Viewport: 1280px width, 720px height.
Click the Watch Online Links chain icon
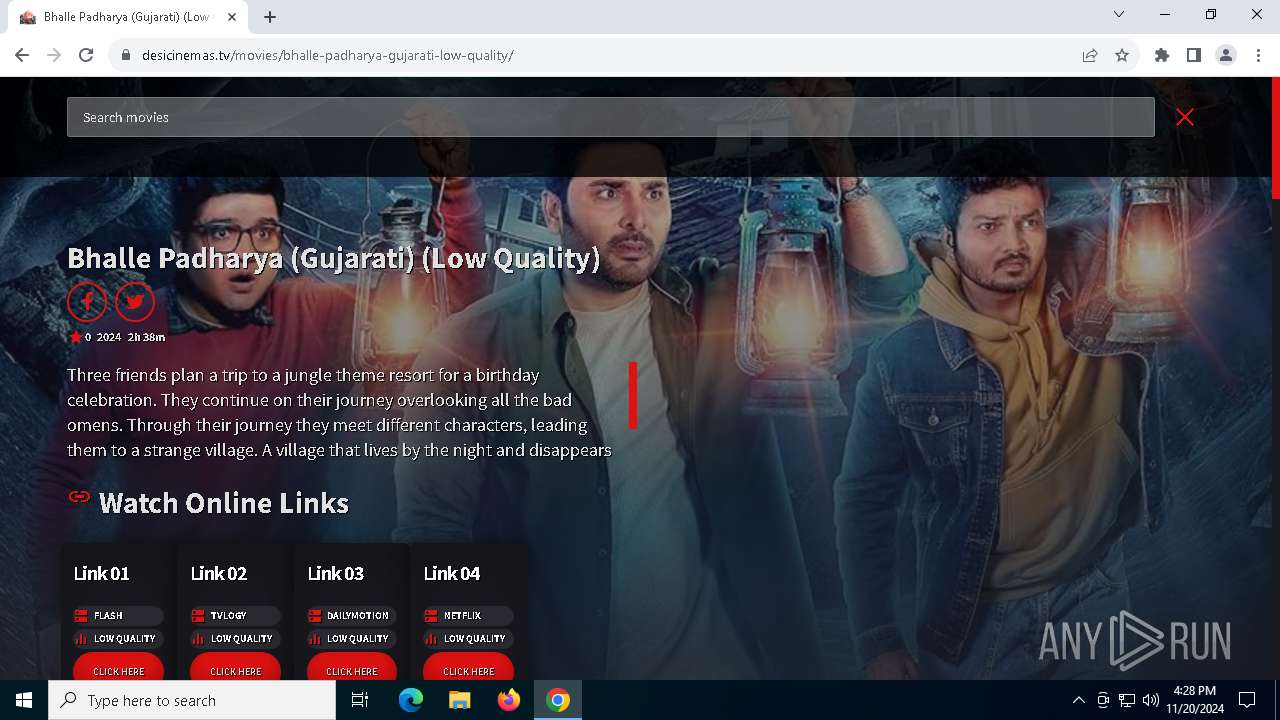pyautogui.click(x=79, y=497)
